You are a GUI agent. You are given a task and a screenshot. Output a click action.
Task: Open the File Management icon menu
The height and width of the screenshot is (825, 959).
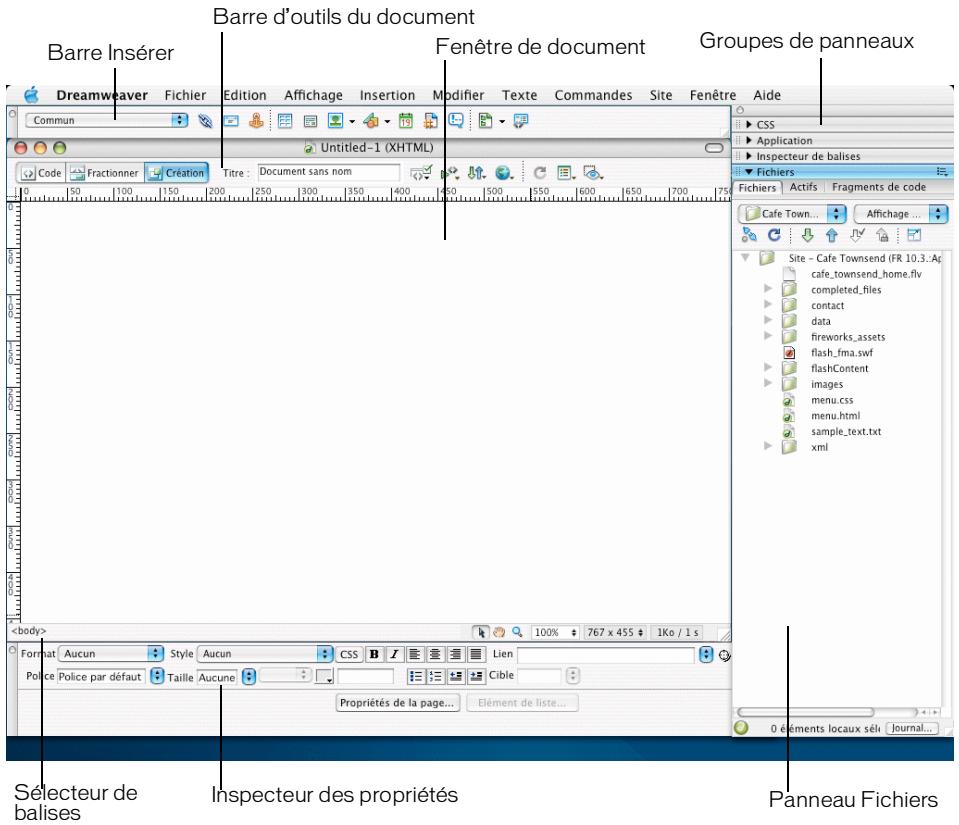pyautogui.click(x=476, y=173)
